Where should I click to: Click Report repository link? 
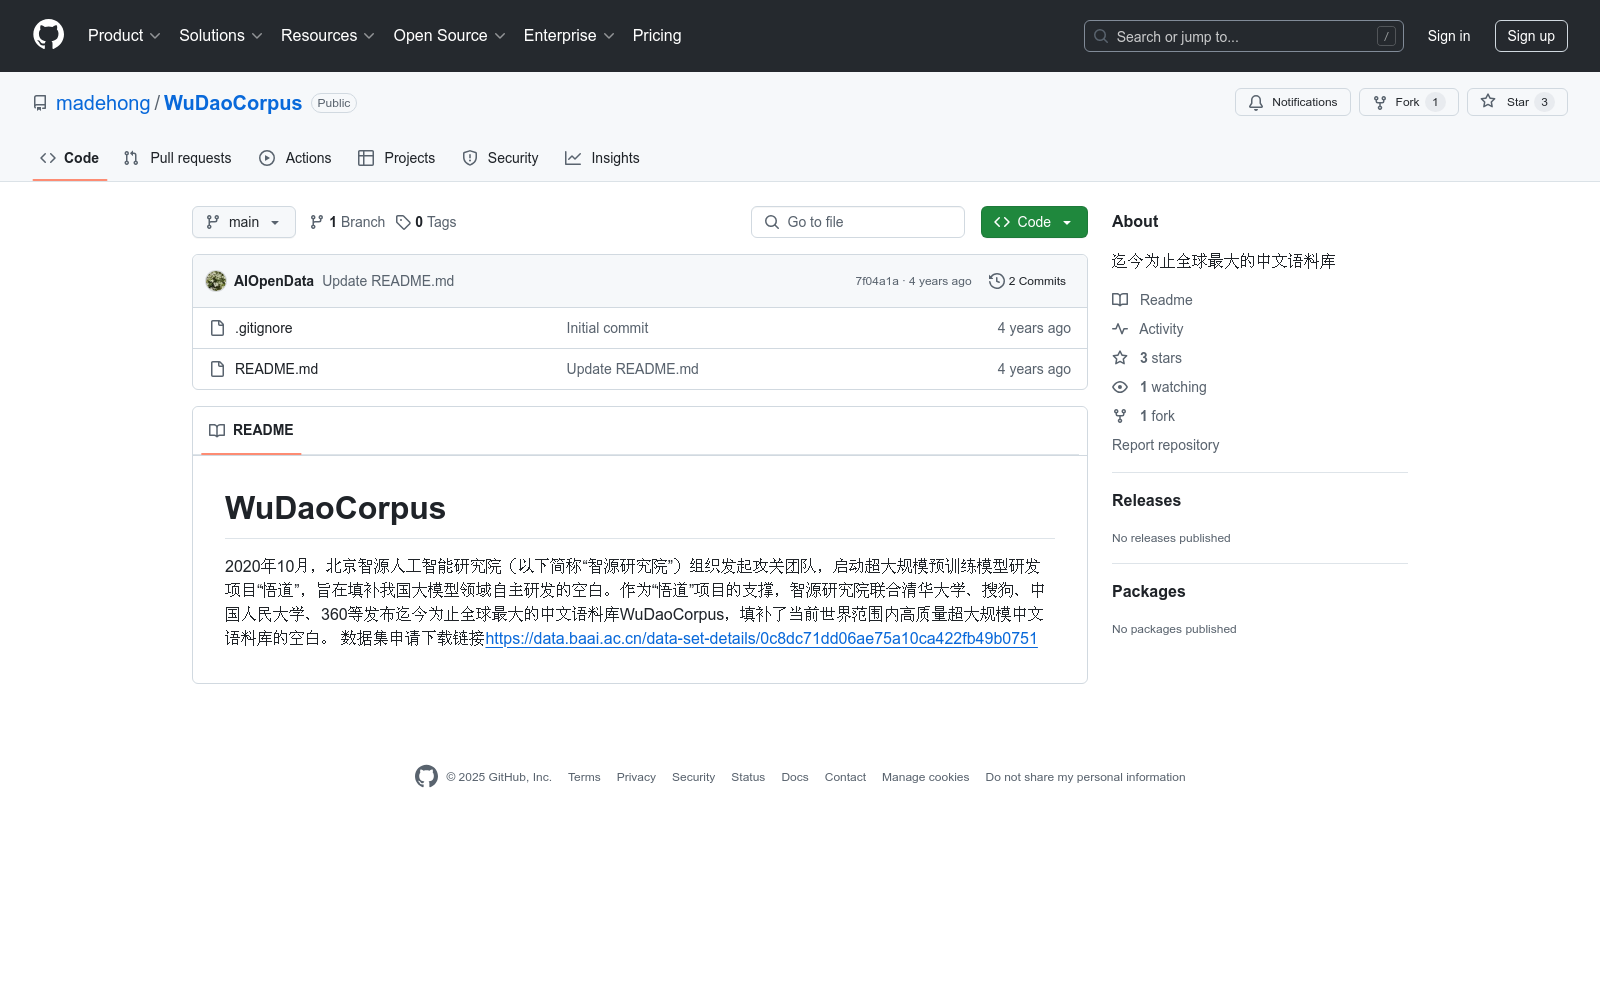(x=1165, y=445)
